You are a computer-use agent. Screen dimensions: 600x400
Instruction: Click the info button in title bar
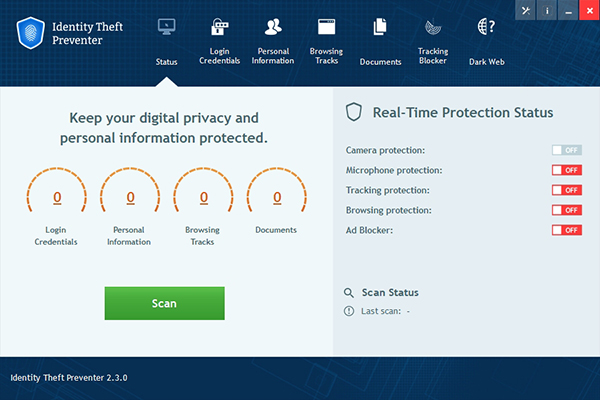tap(546, 10)
